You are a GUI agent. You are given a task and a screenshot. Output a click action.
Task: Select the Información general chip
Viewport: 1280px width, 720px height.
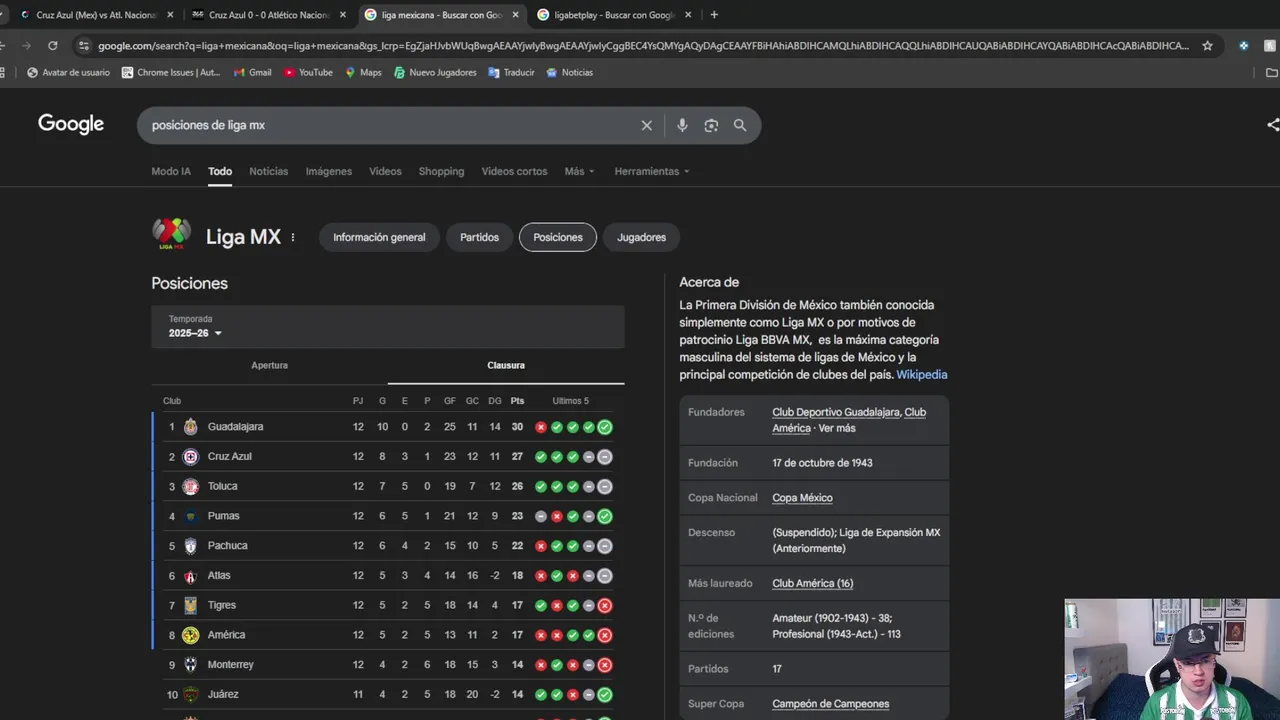[379, 237]
